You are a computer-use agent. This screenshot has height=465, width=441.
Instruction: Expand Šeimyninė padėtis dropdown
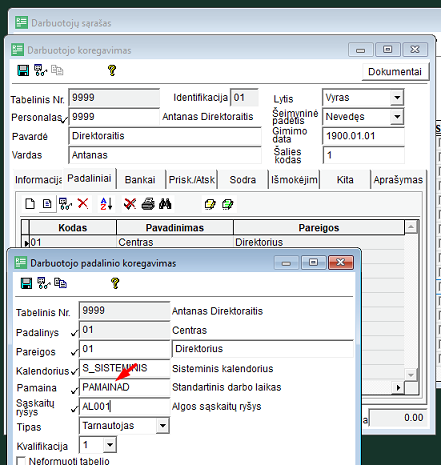click(x=397, y=117)
